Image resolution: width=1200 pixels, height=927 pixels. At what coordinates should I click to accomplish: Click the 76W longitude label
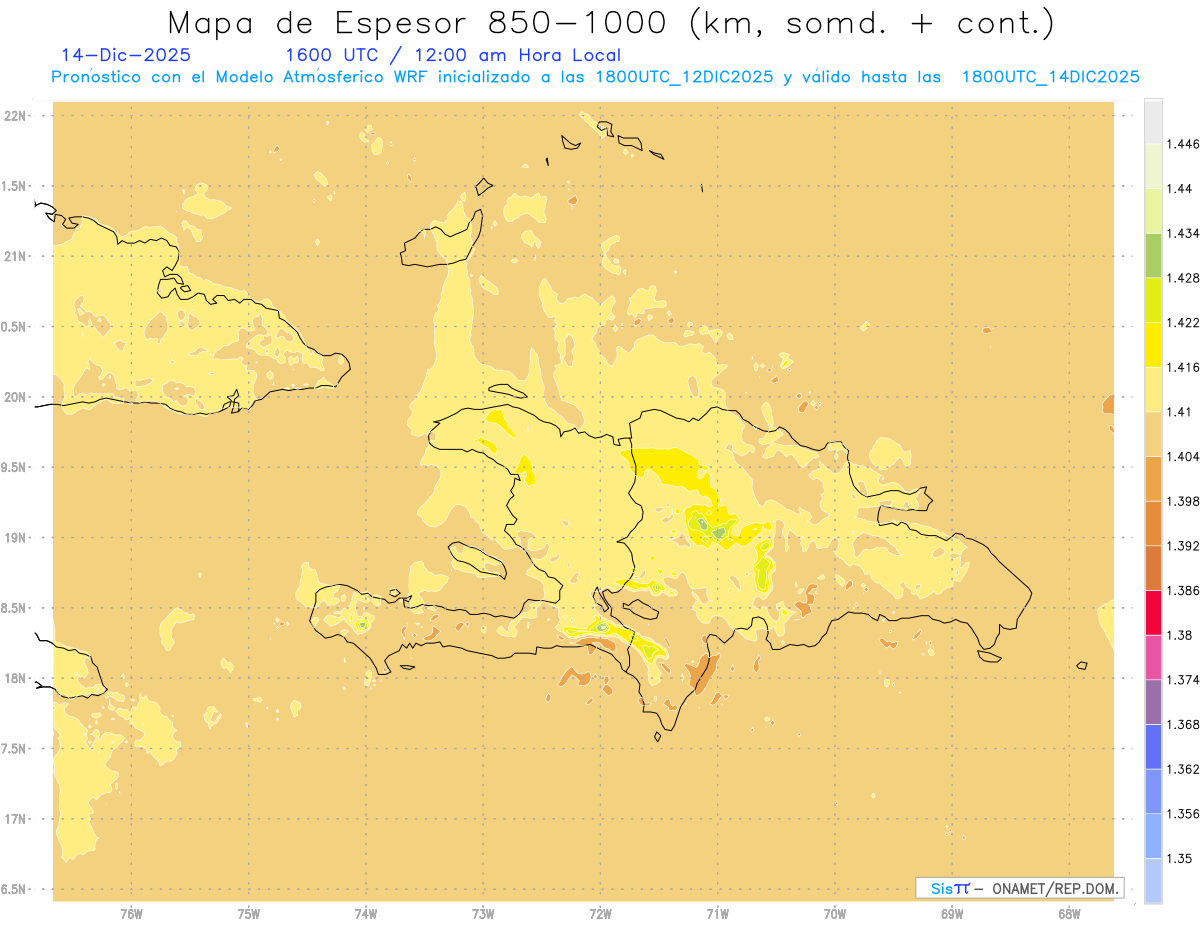(x=131, y=913)
